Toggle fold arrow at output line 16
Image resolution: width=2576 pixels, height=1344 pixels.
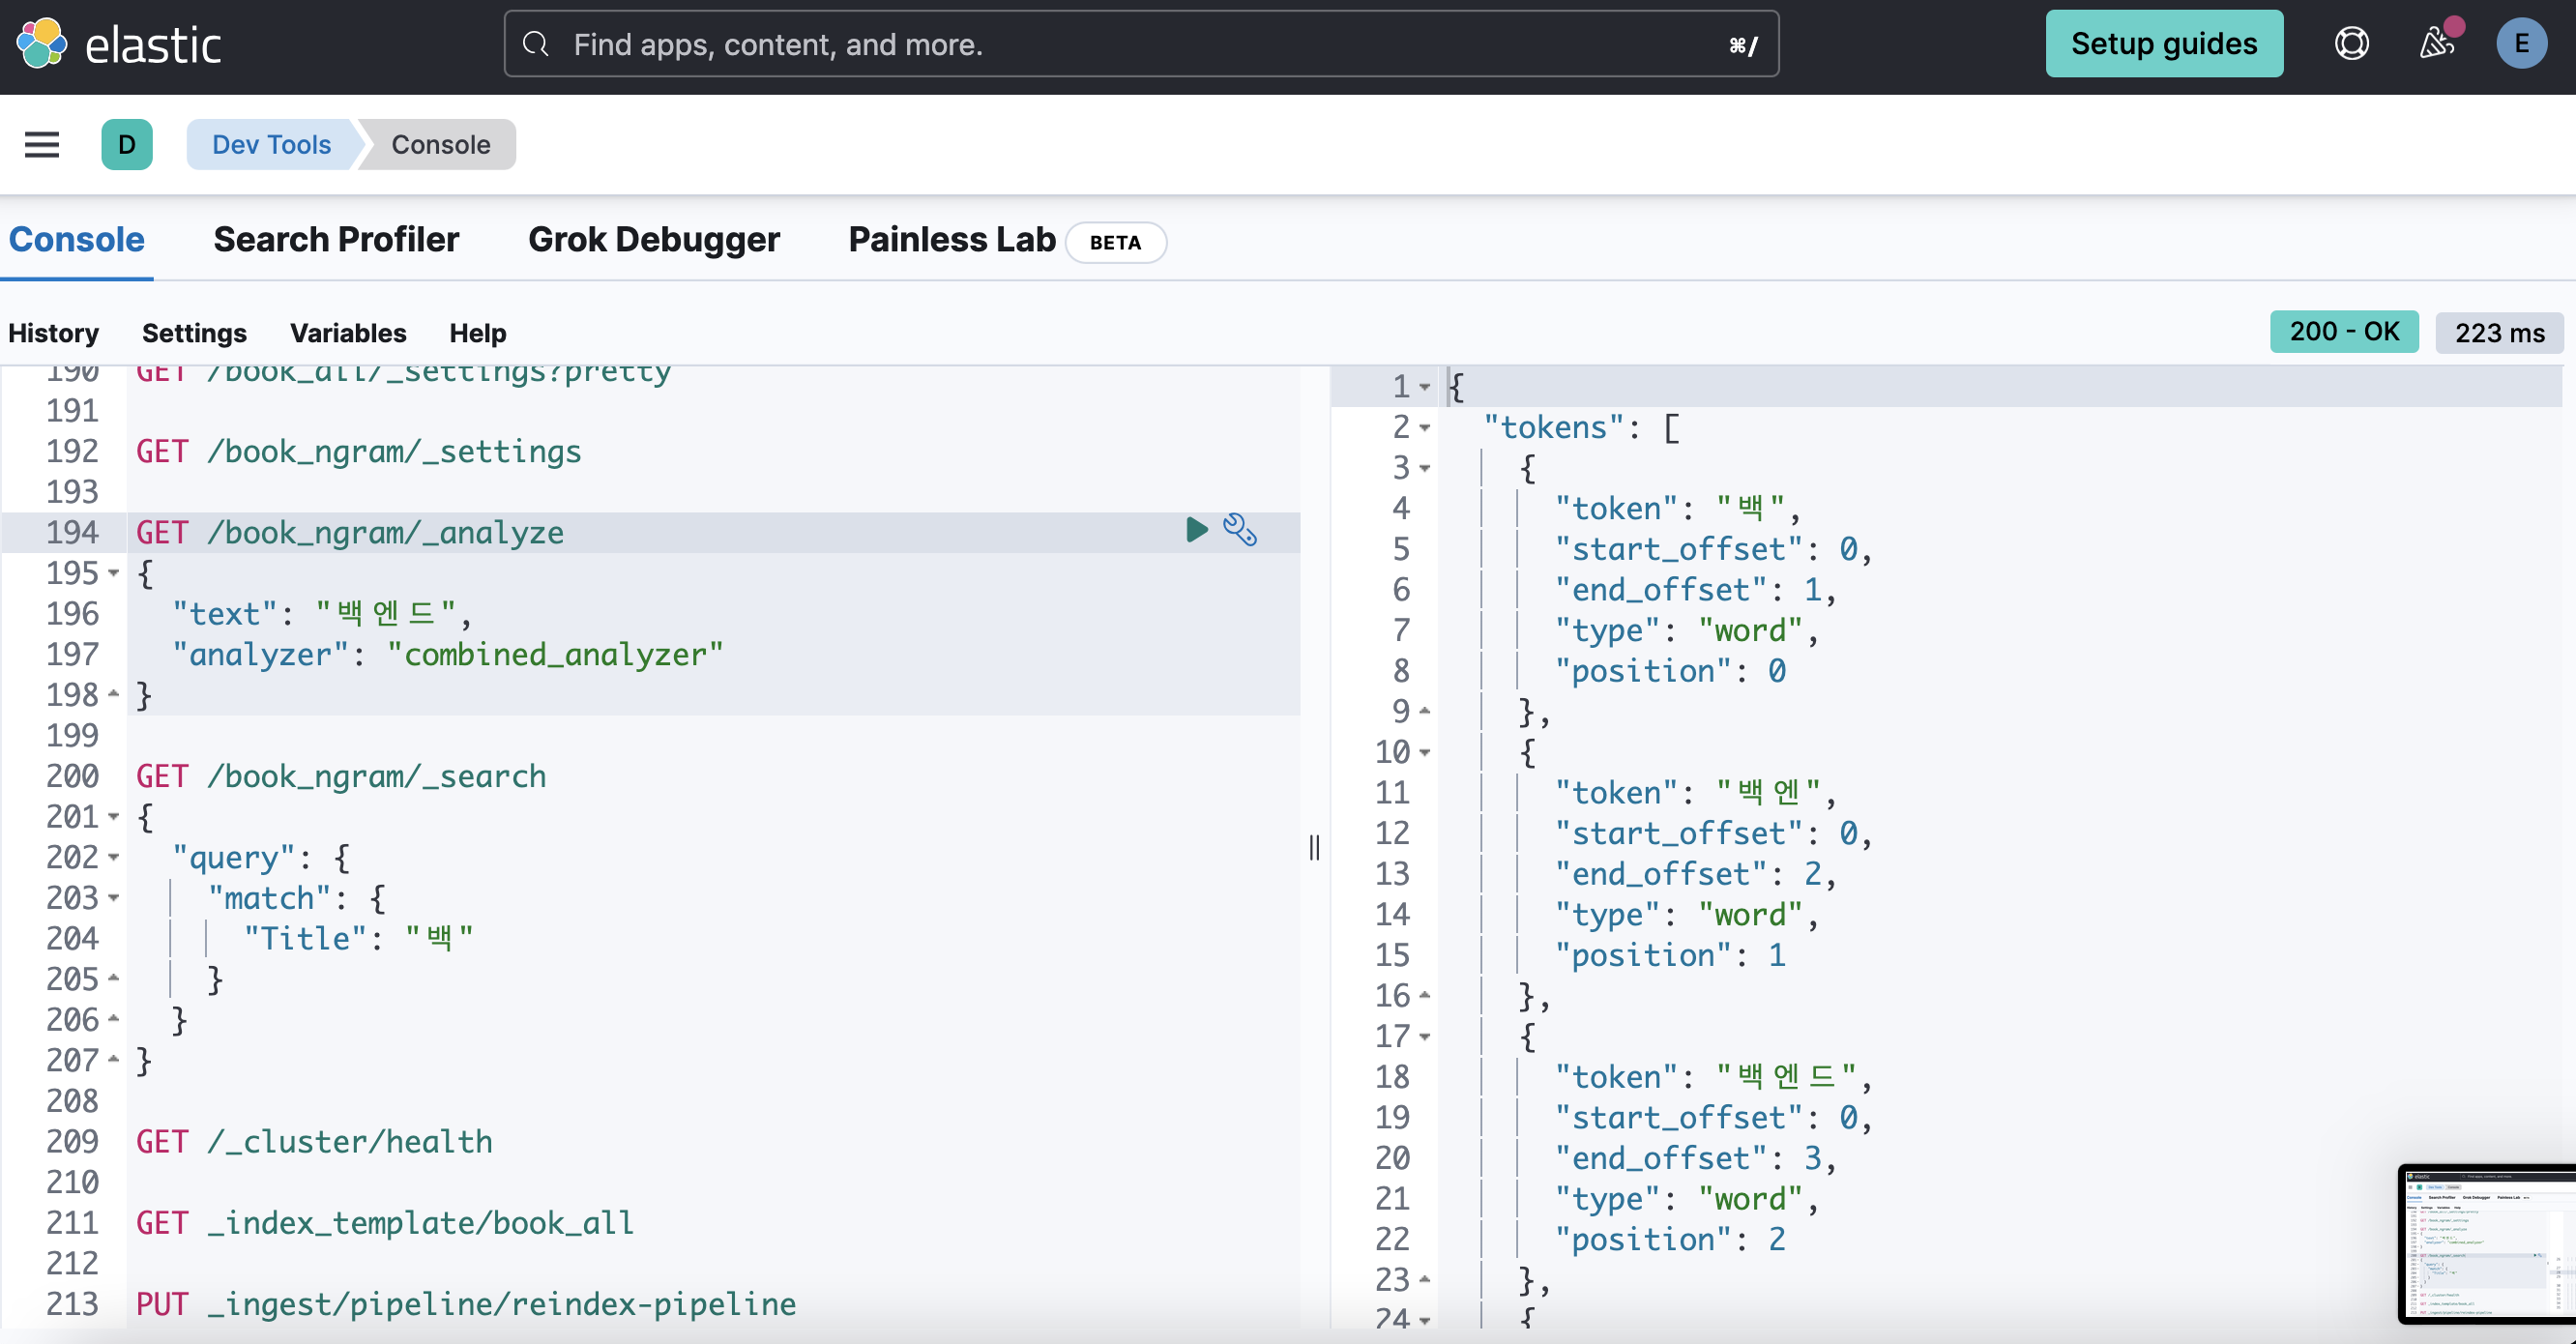(x=1425, y=996)
